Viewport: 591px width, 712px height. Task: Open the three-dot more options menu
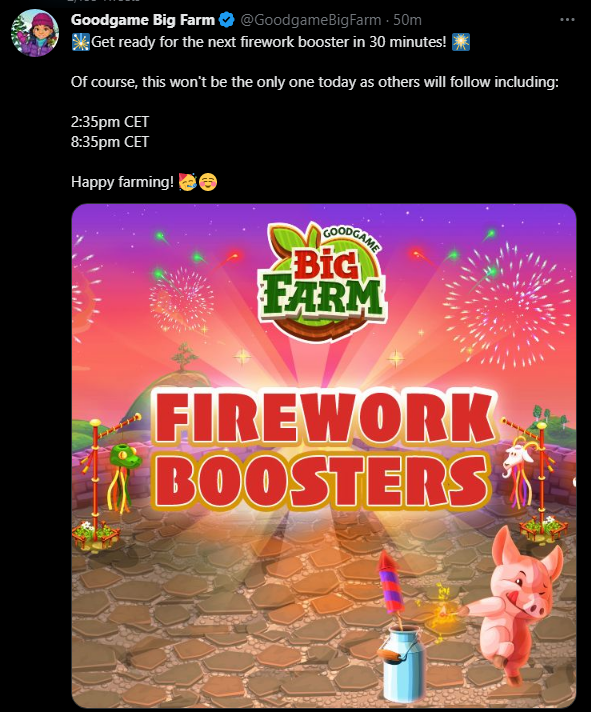pos(567,20)
